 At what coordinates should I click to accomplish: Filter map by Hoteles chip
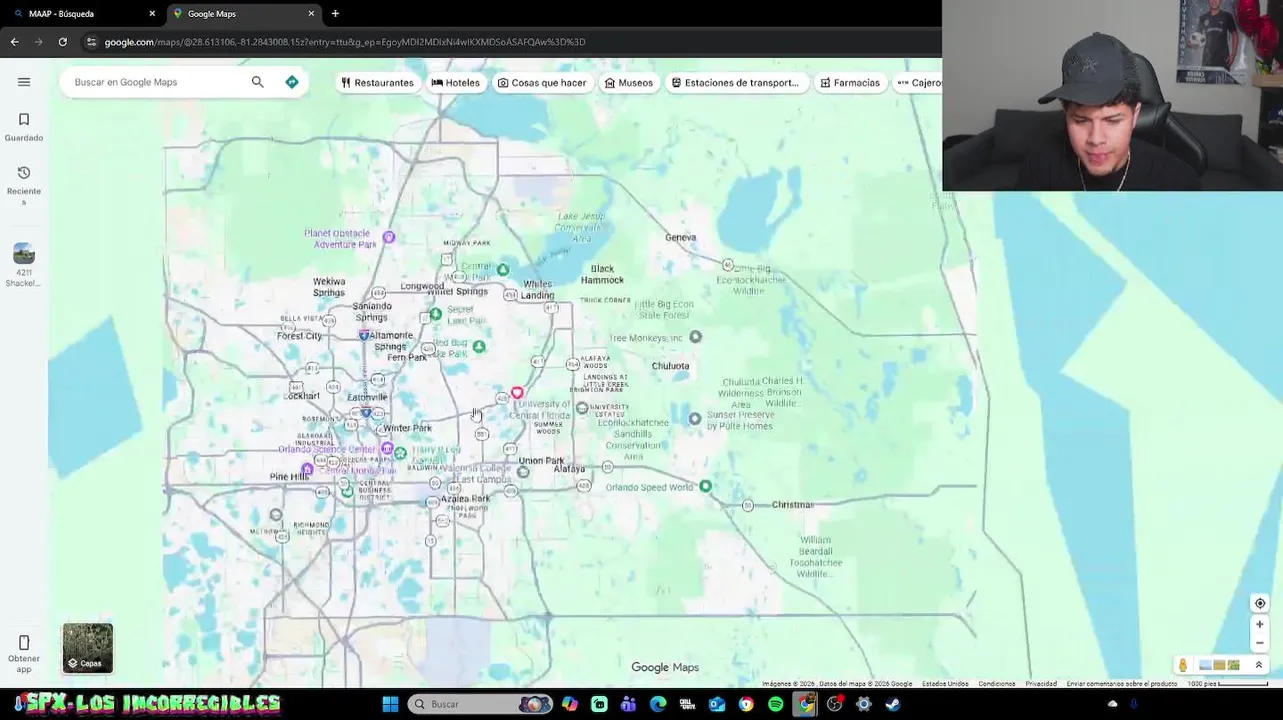point(456,83)
